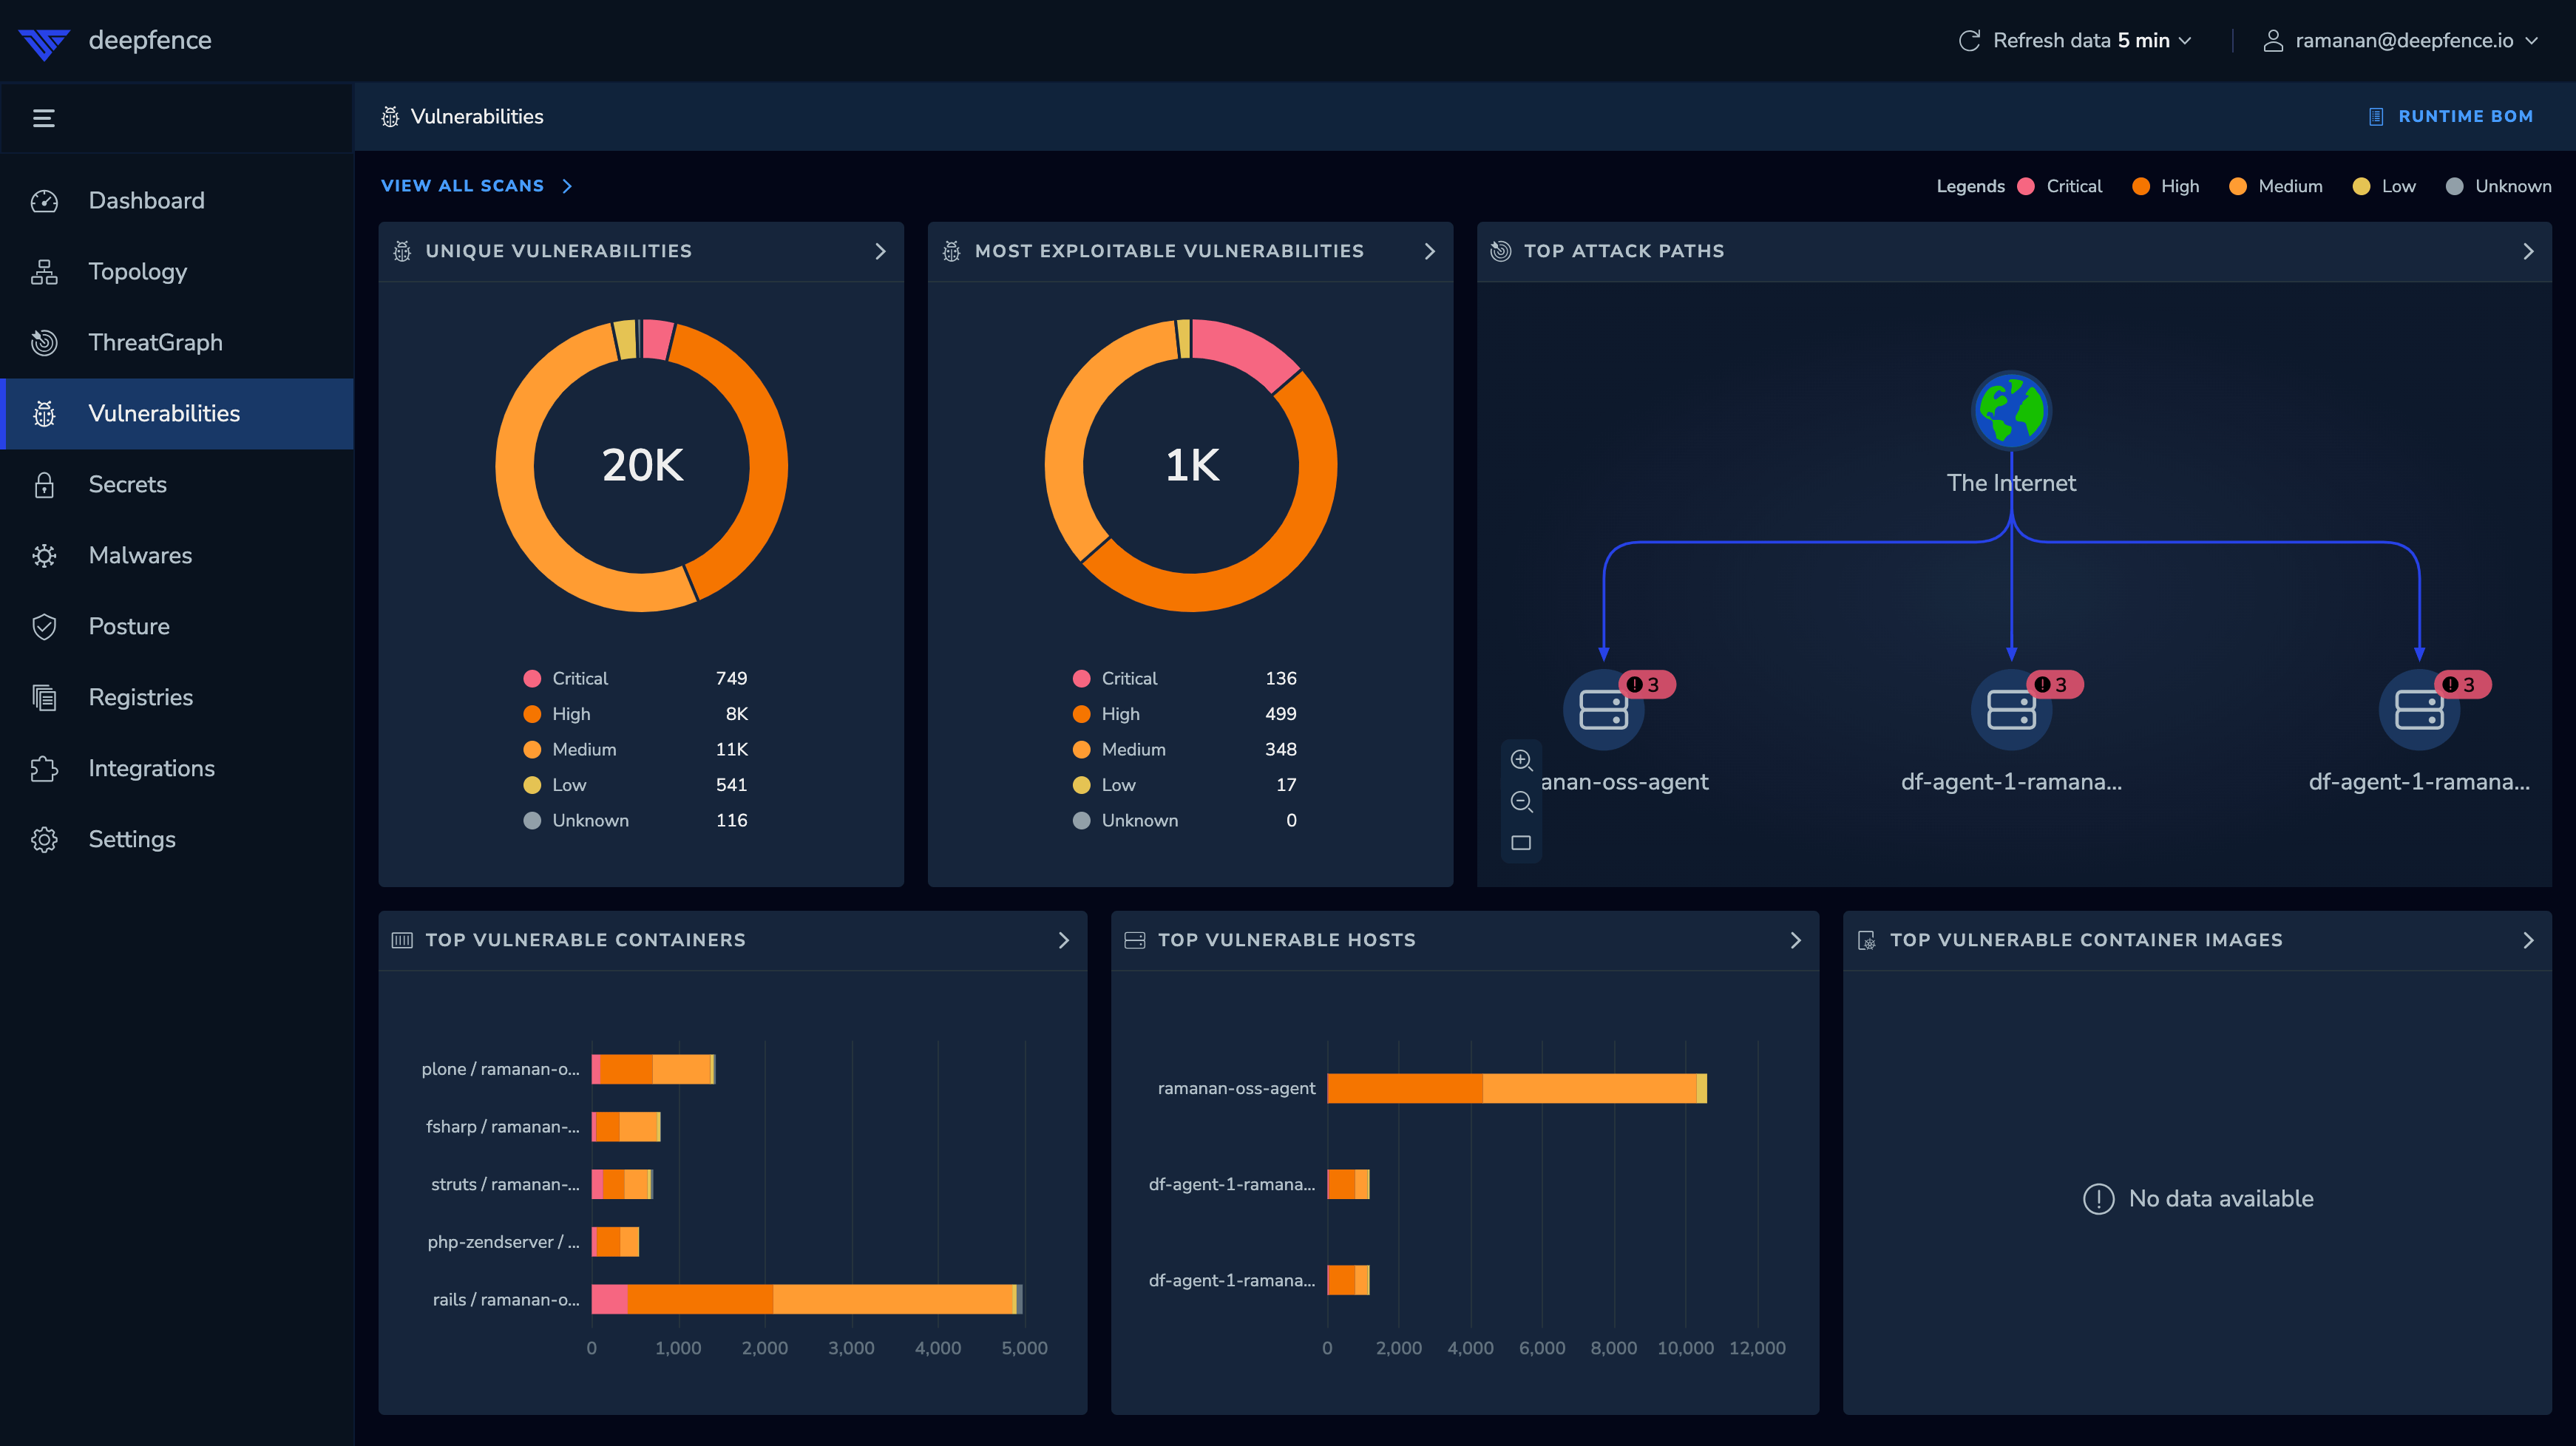Expand Top Vulnerable Containers with the chevron
This screenshot has width=2576, height=1446.
(x=1063, y=940)
